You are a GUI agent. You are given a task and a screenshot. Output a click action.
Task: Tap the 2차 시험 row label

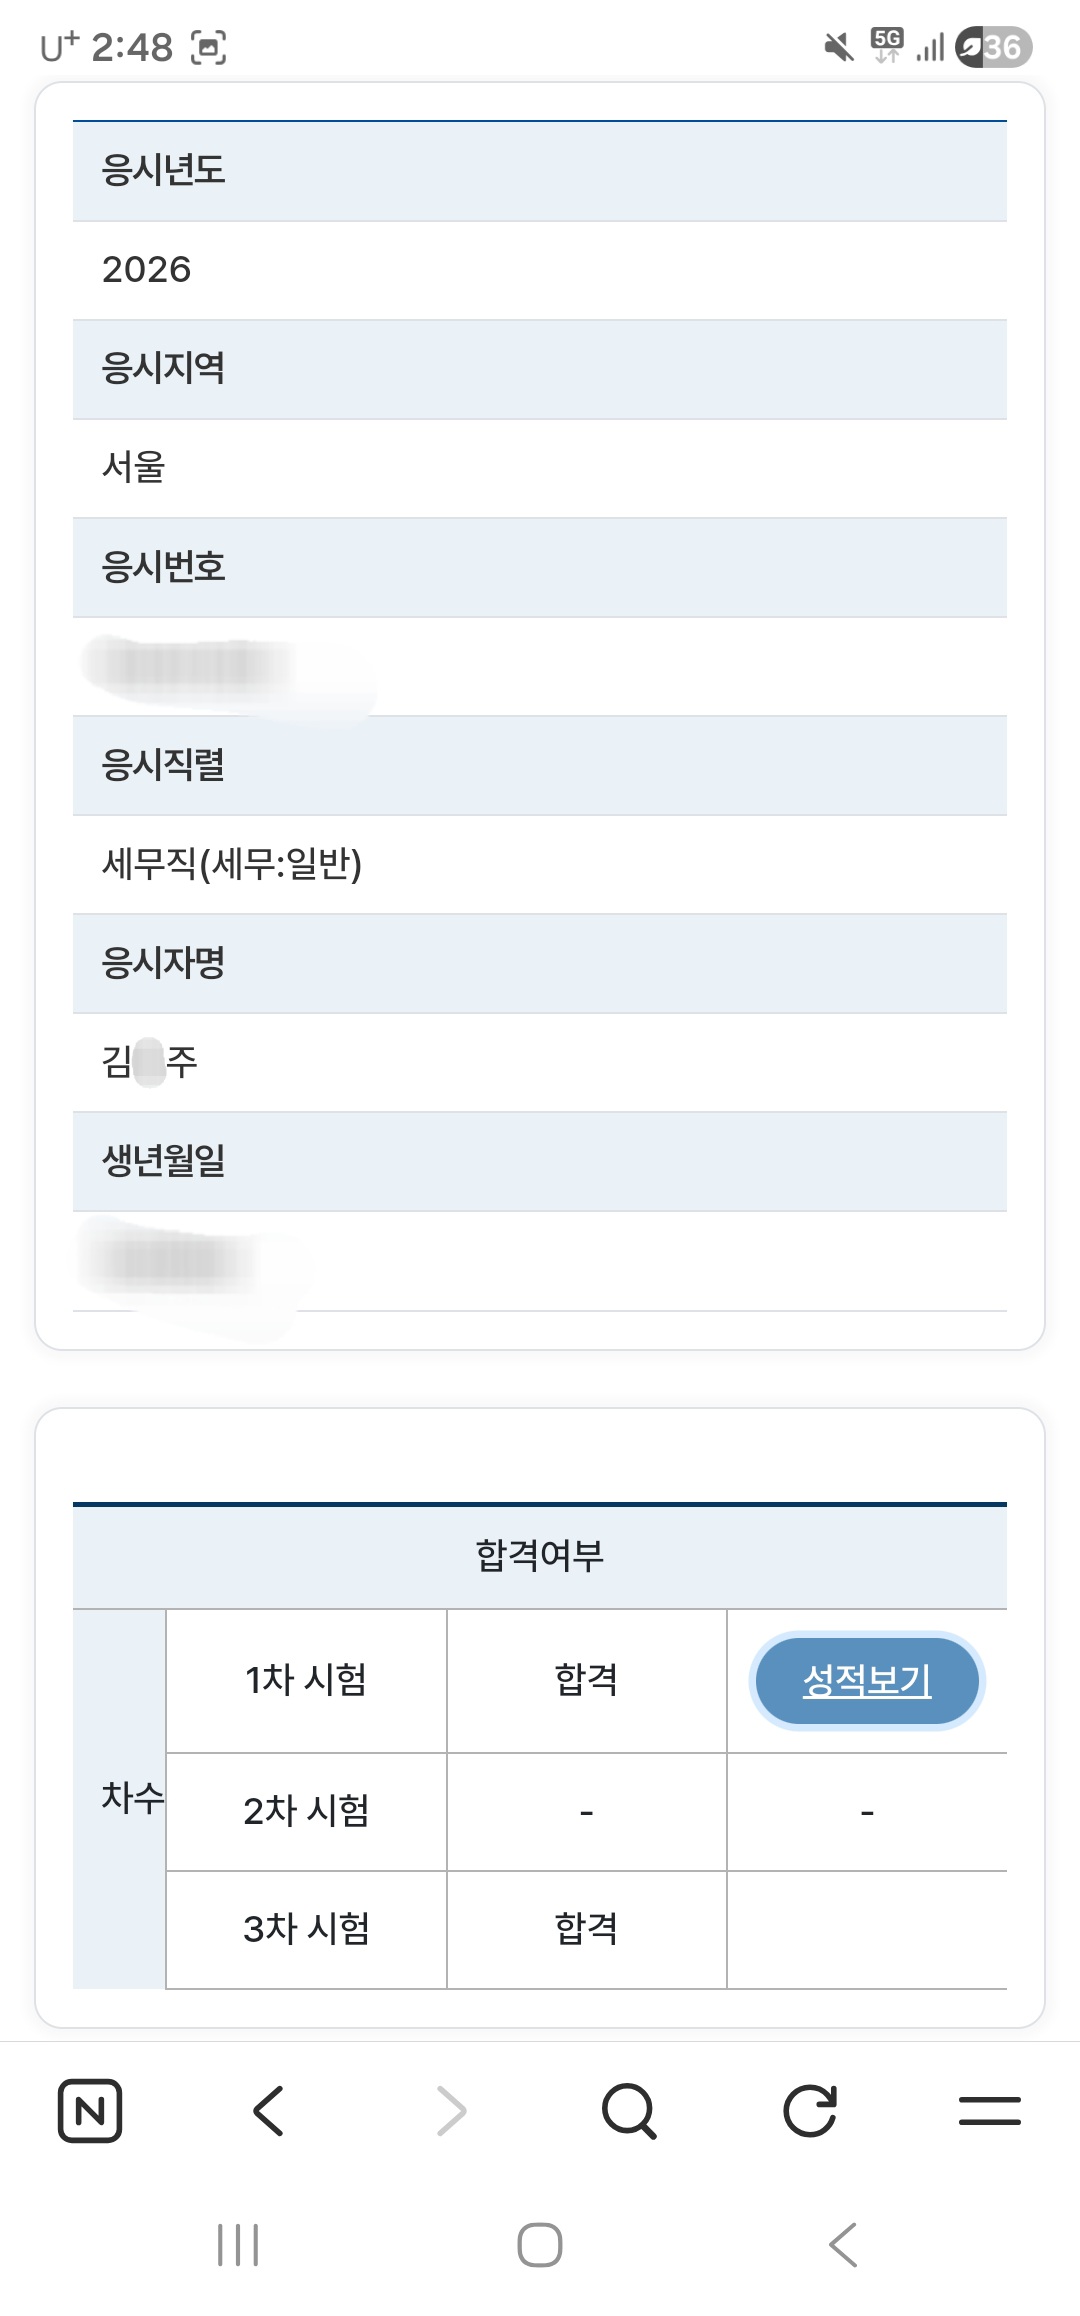click(306, 1811)
